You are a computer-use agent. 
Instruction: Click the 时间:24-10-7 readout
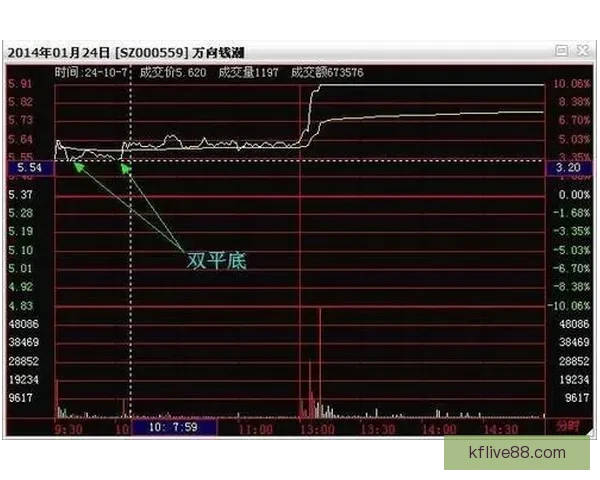[x=90, y=72]
